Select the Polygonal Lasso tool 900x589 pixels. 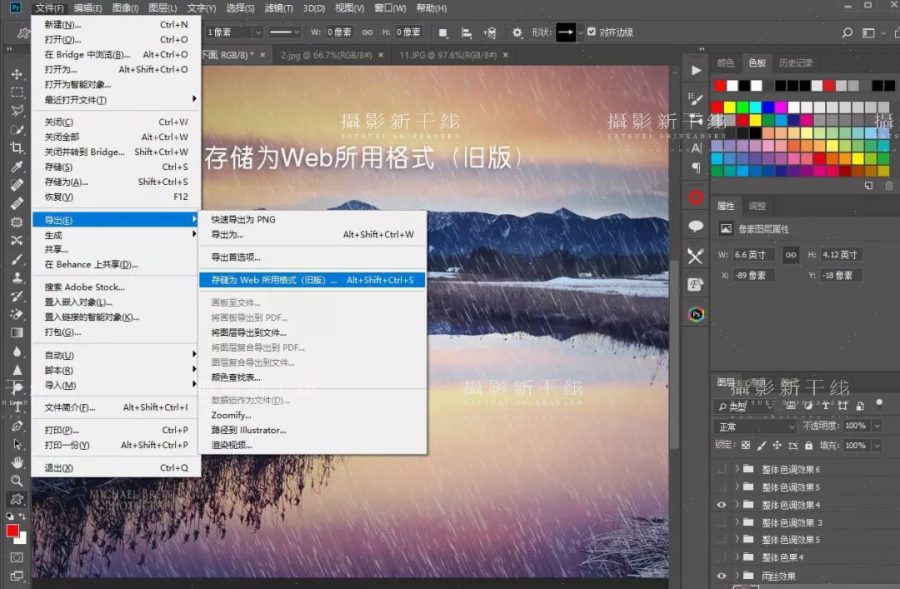tap(17, 111)
